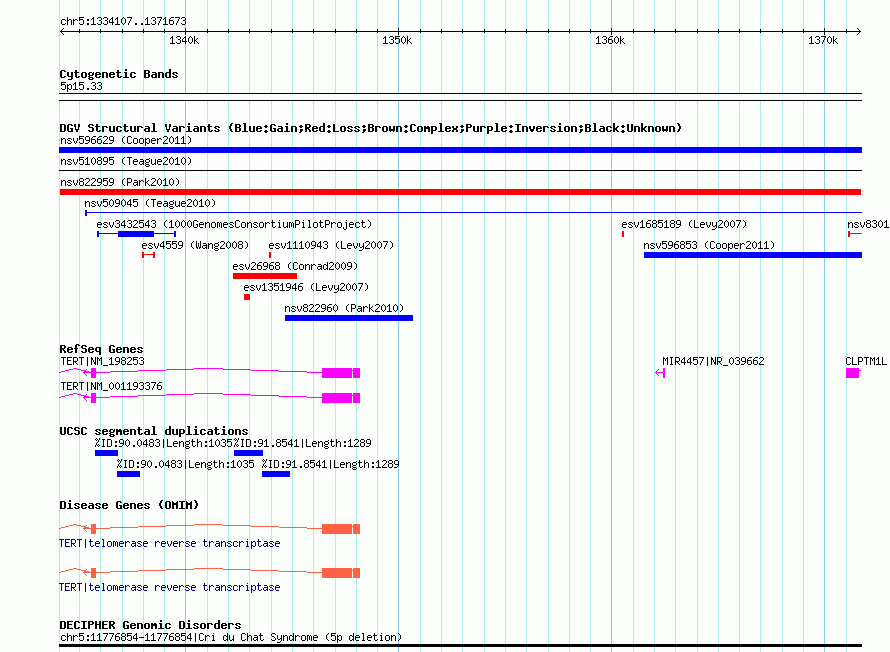Click the Cytogenetic Bands heading

coord(119,74)
